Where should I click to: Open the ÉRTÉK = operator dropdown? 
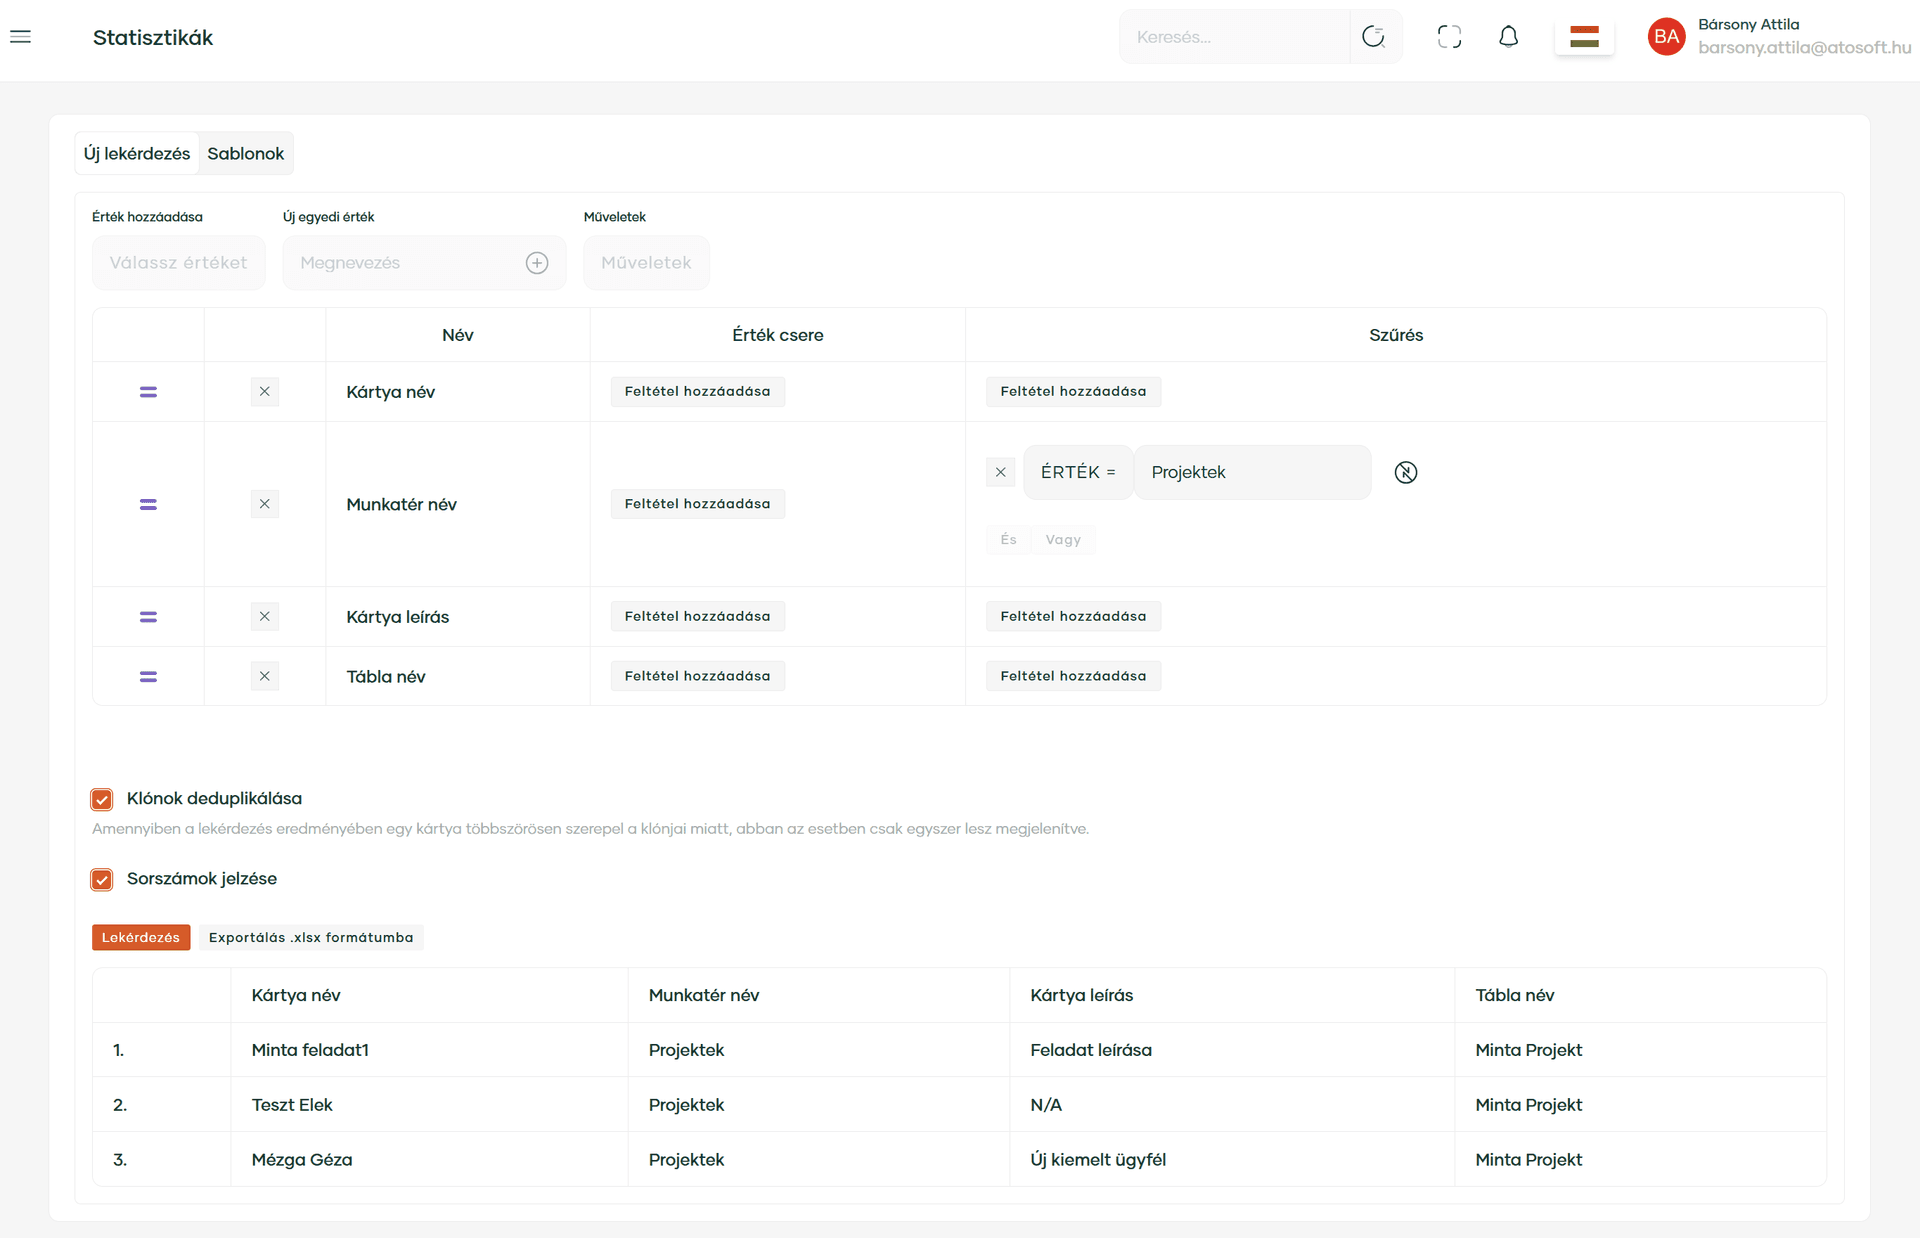1077,472
